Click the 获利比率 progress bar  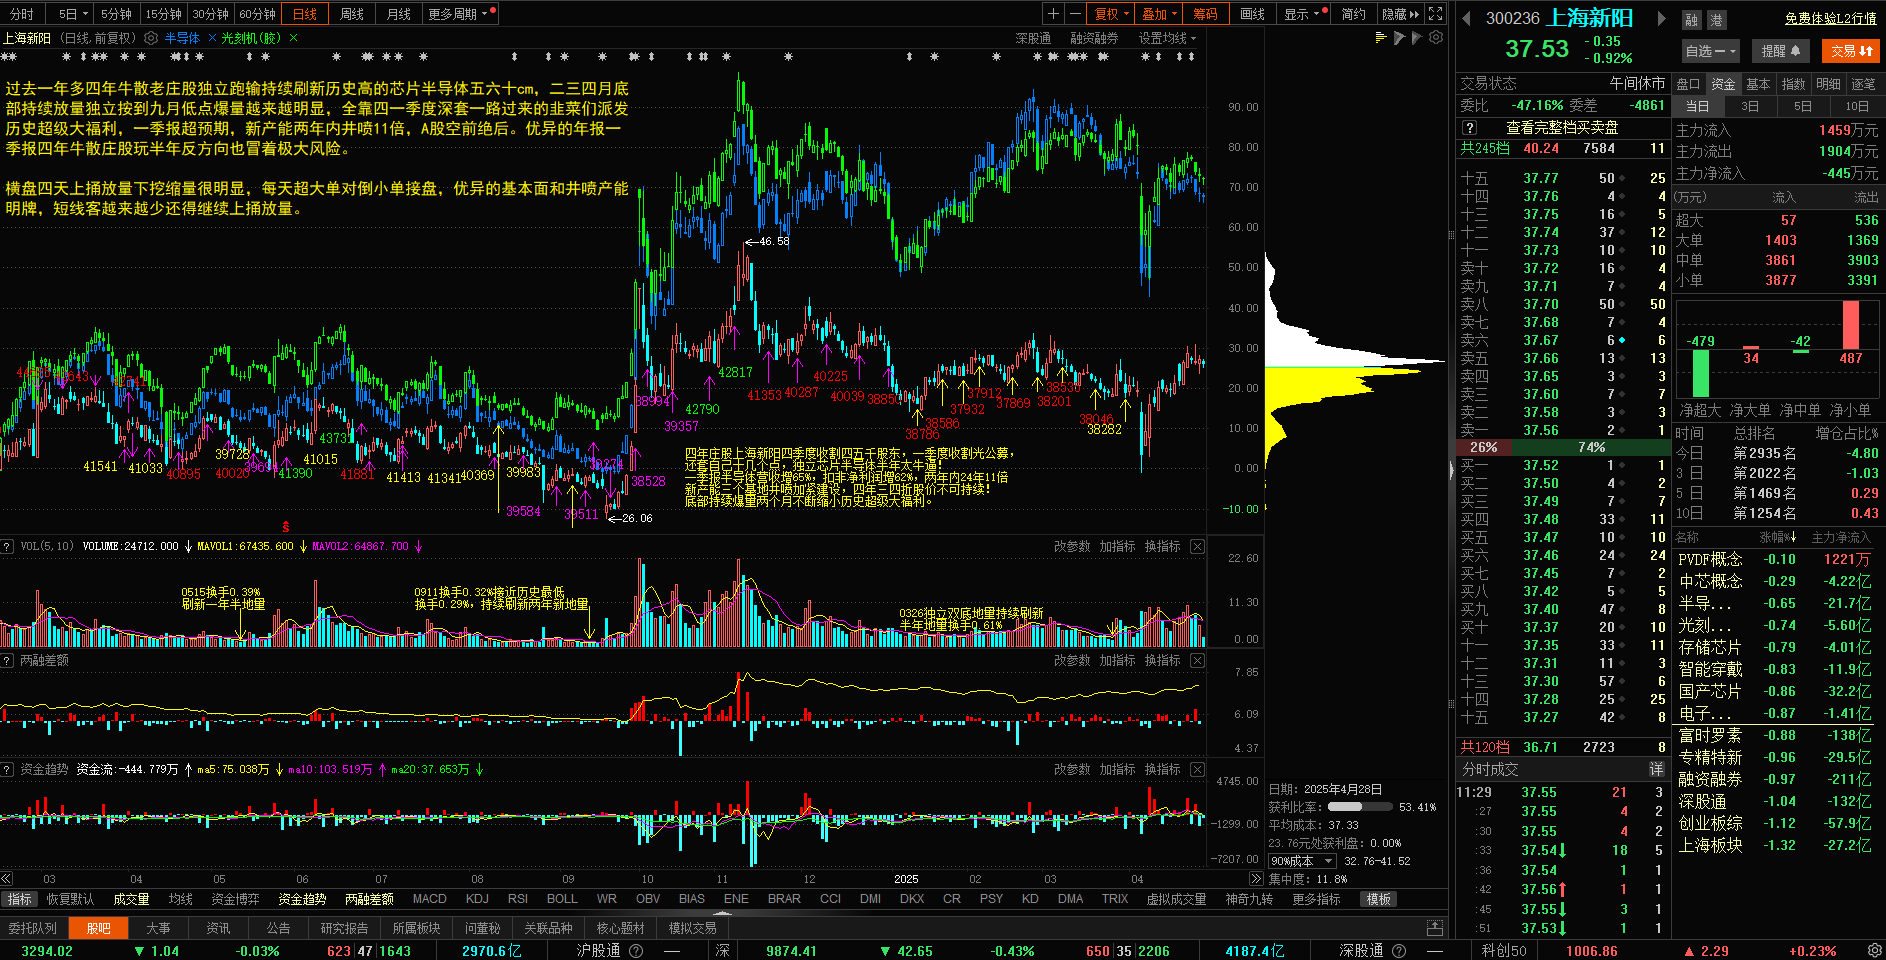(1359, 807)
